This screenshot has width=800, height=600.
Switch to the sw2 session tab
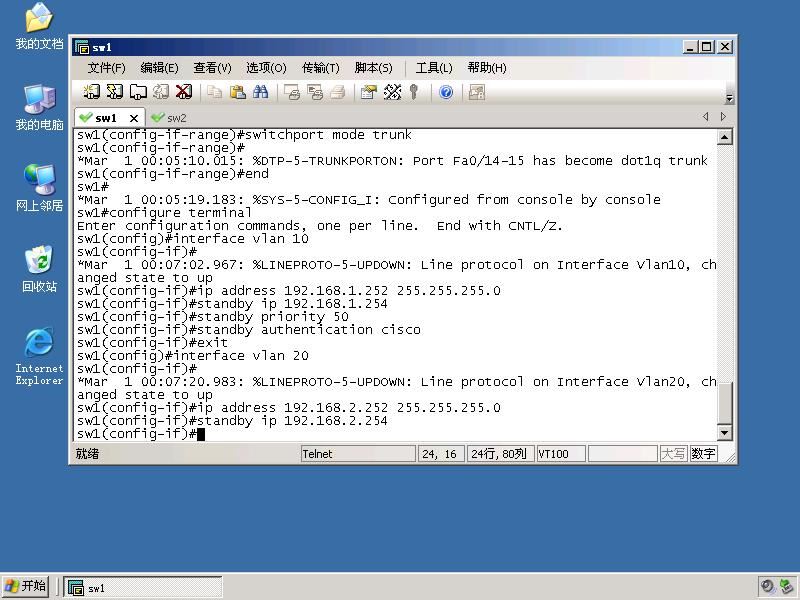170,118
